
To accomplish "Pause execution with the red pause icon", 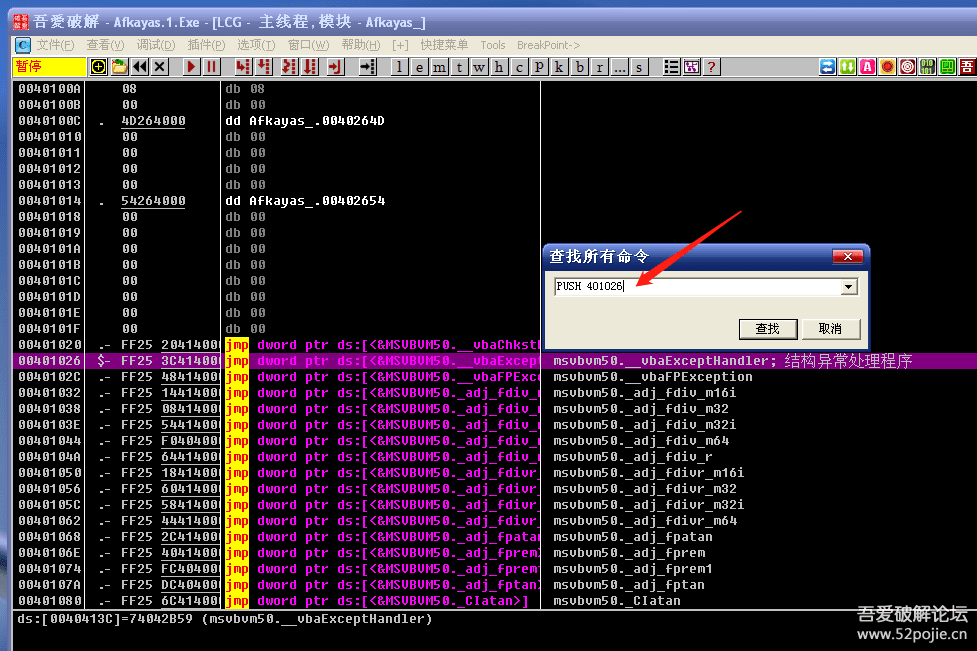I will (211, 67).
